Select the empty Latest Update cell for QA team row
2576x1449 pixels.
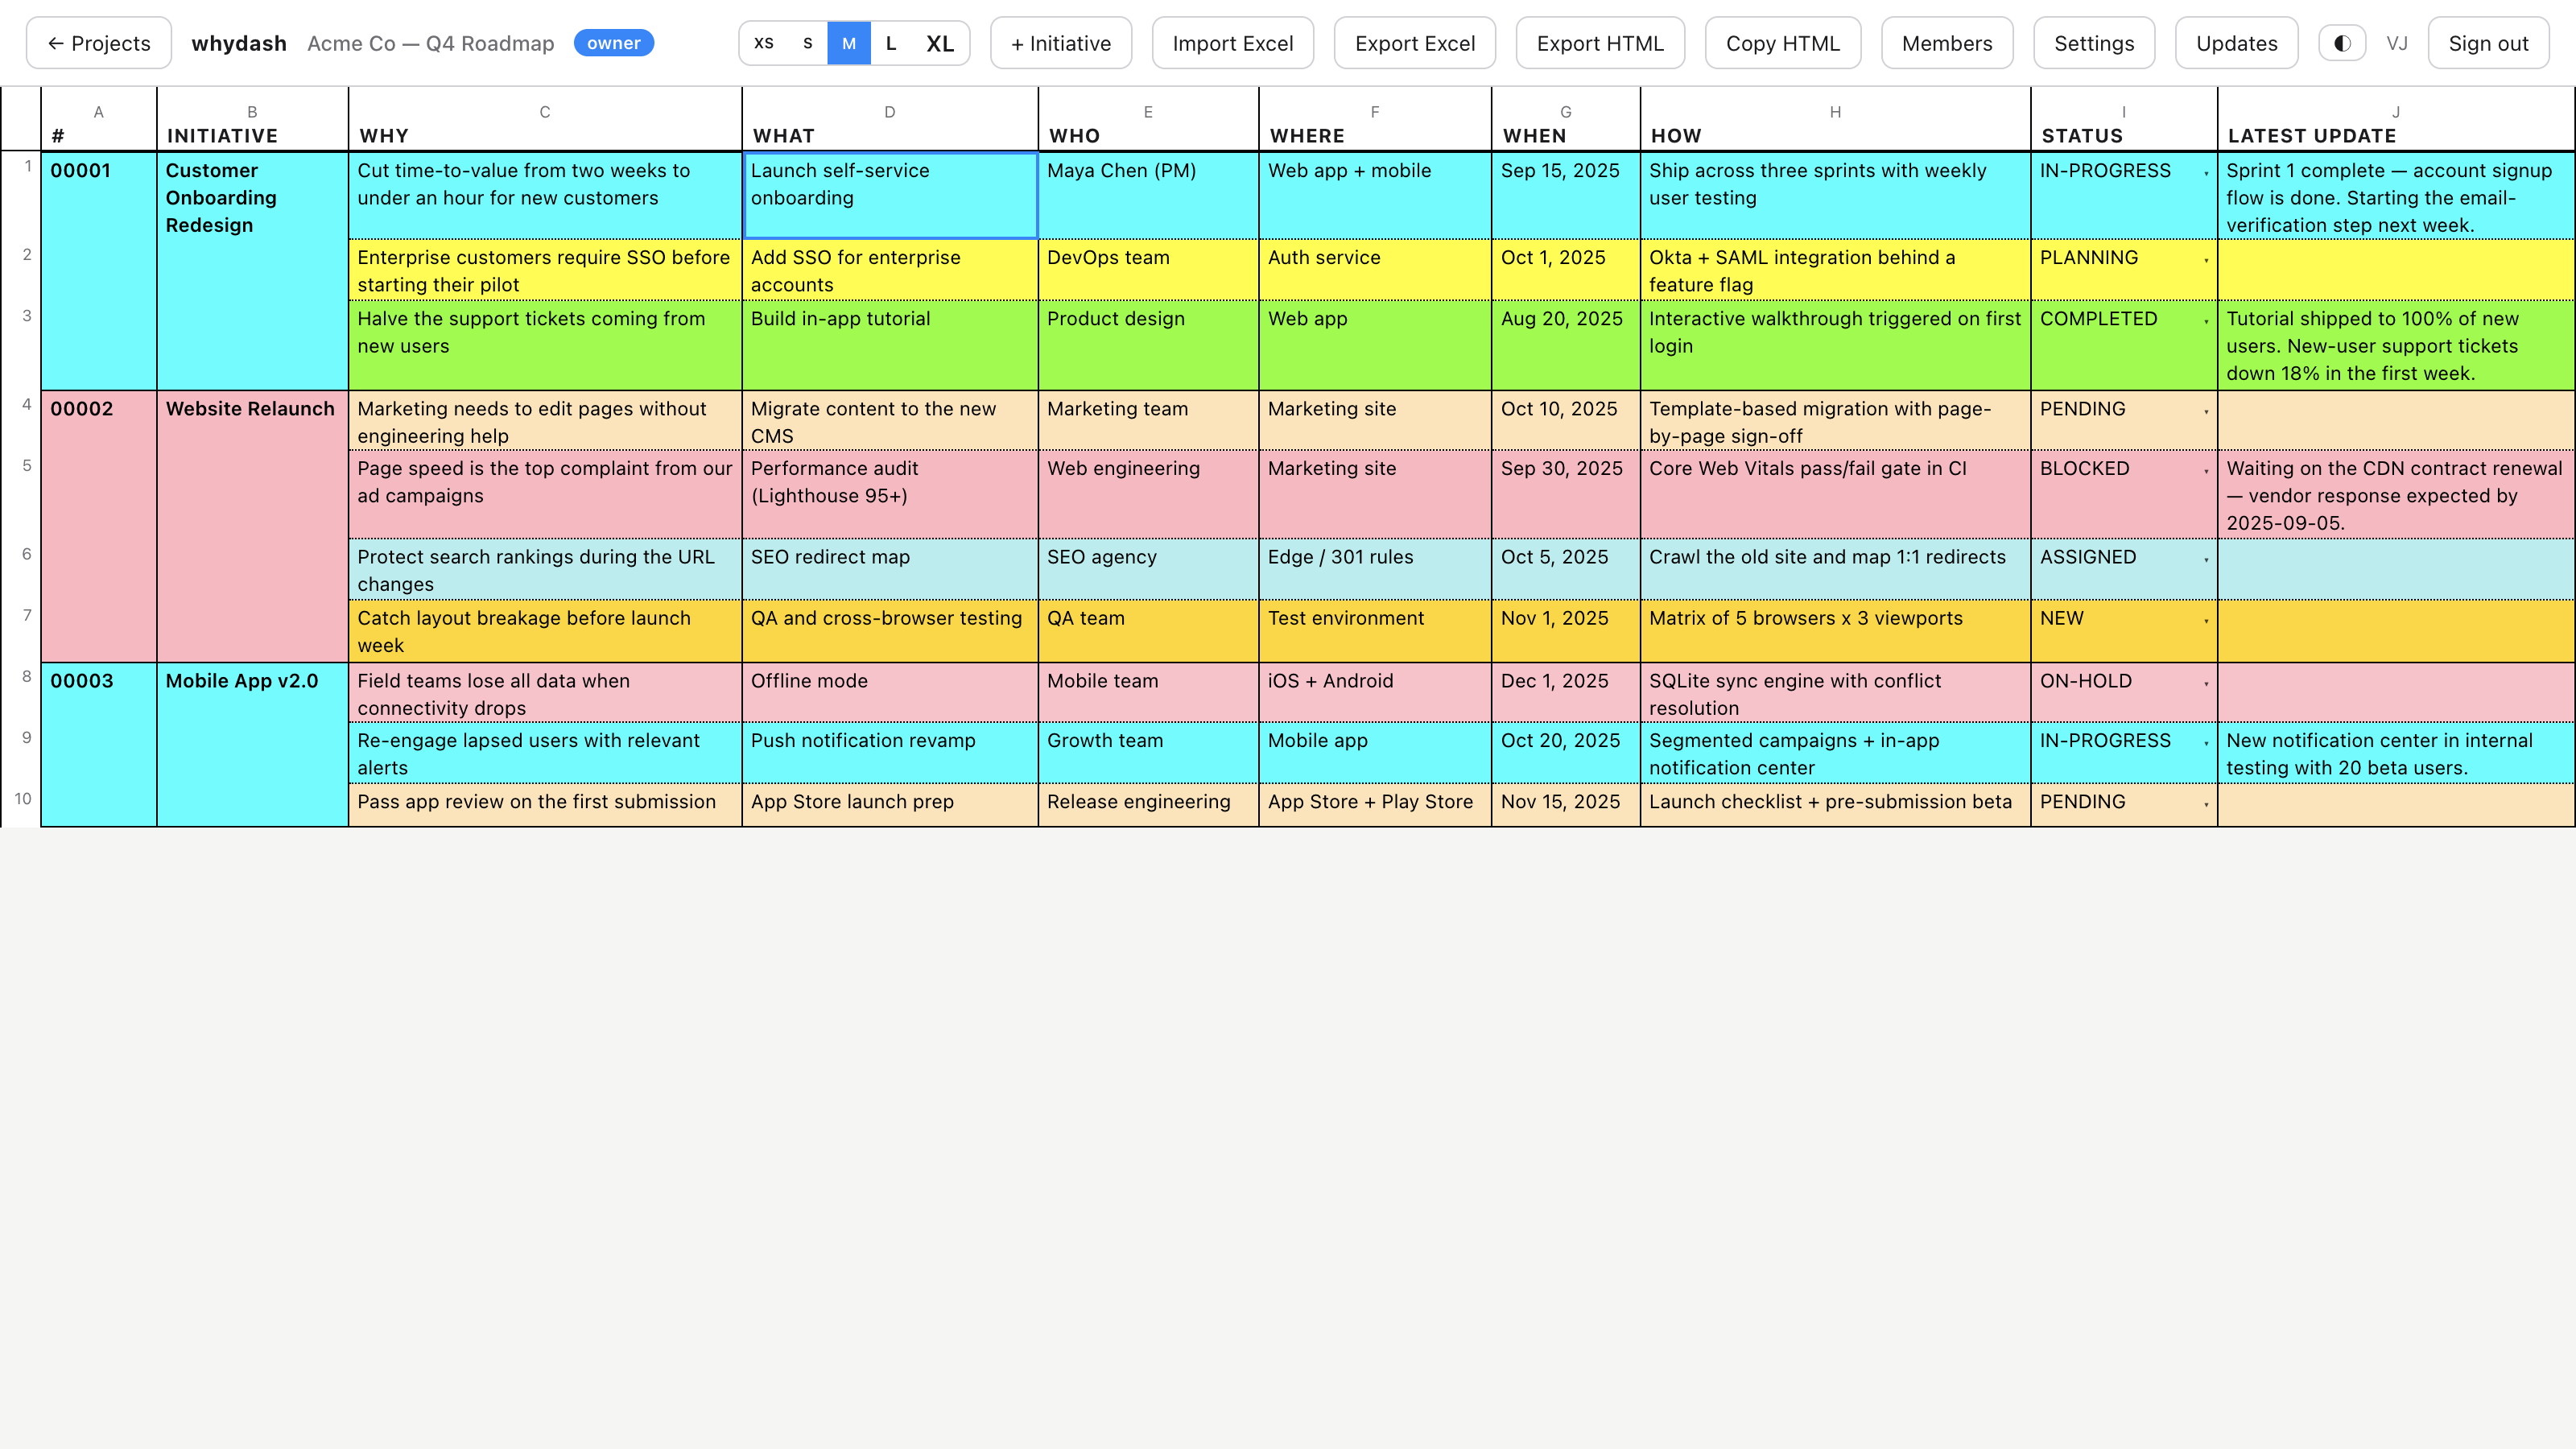point(2395,631)
